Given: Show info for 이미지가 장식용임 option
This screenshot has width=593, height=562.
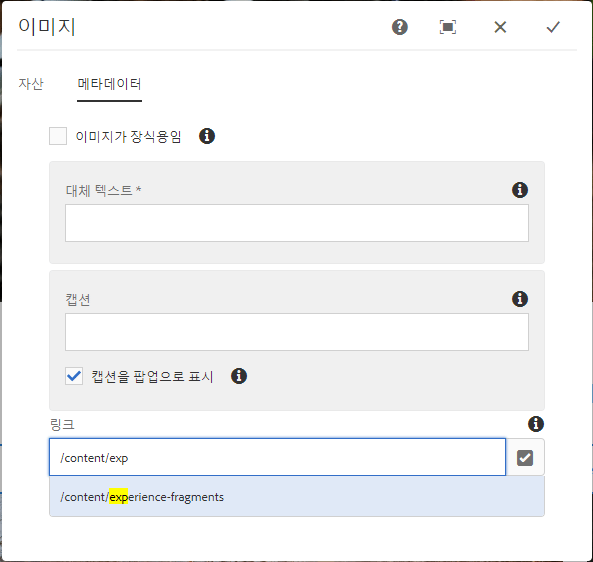Looking at the screenshot, I should pos(207,136).
